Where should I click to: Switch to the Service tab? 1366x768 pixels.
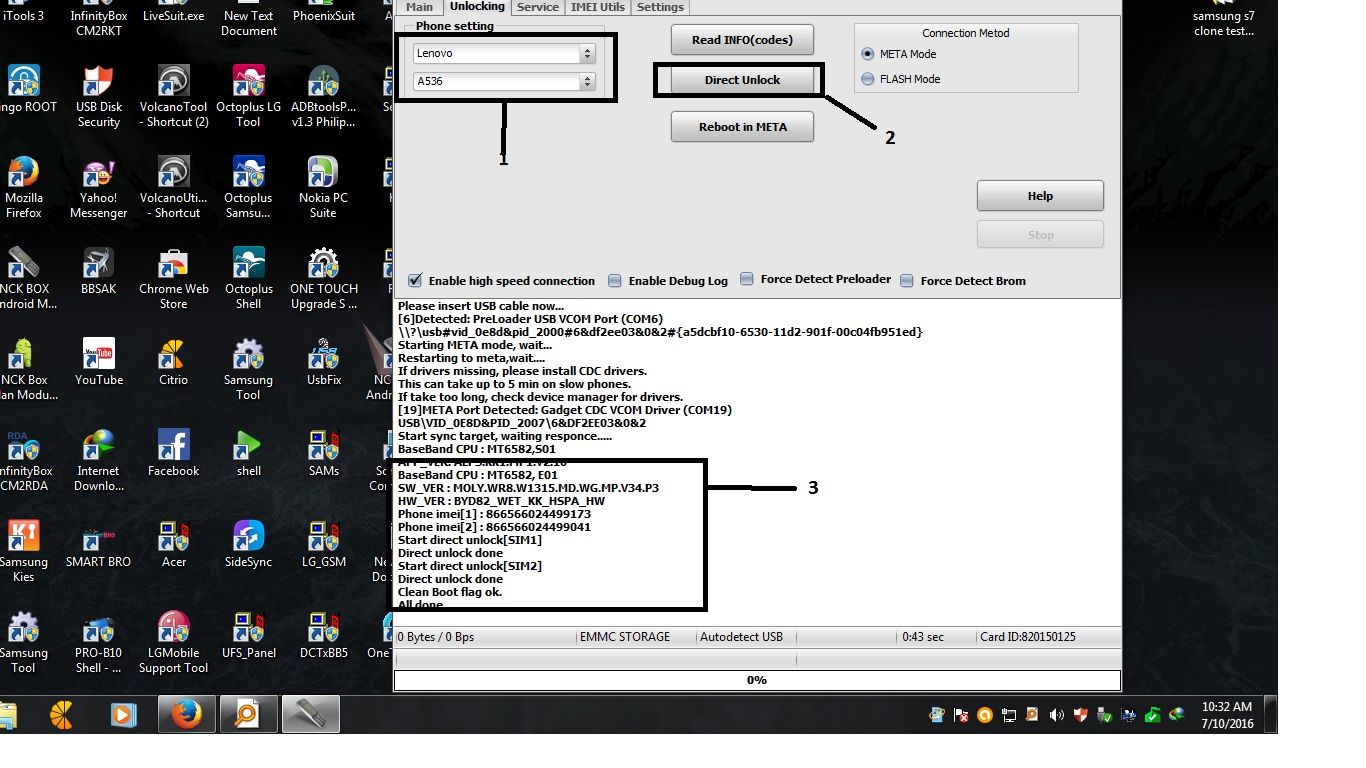click(x=537, y=7)
